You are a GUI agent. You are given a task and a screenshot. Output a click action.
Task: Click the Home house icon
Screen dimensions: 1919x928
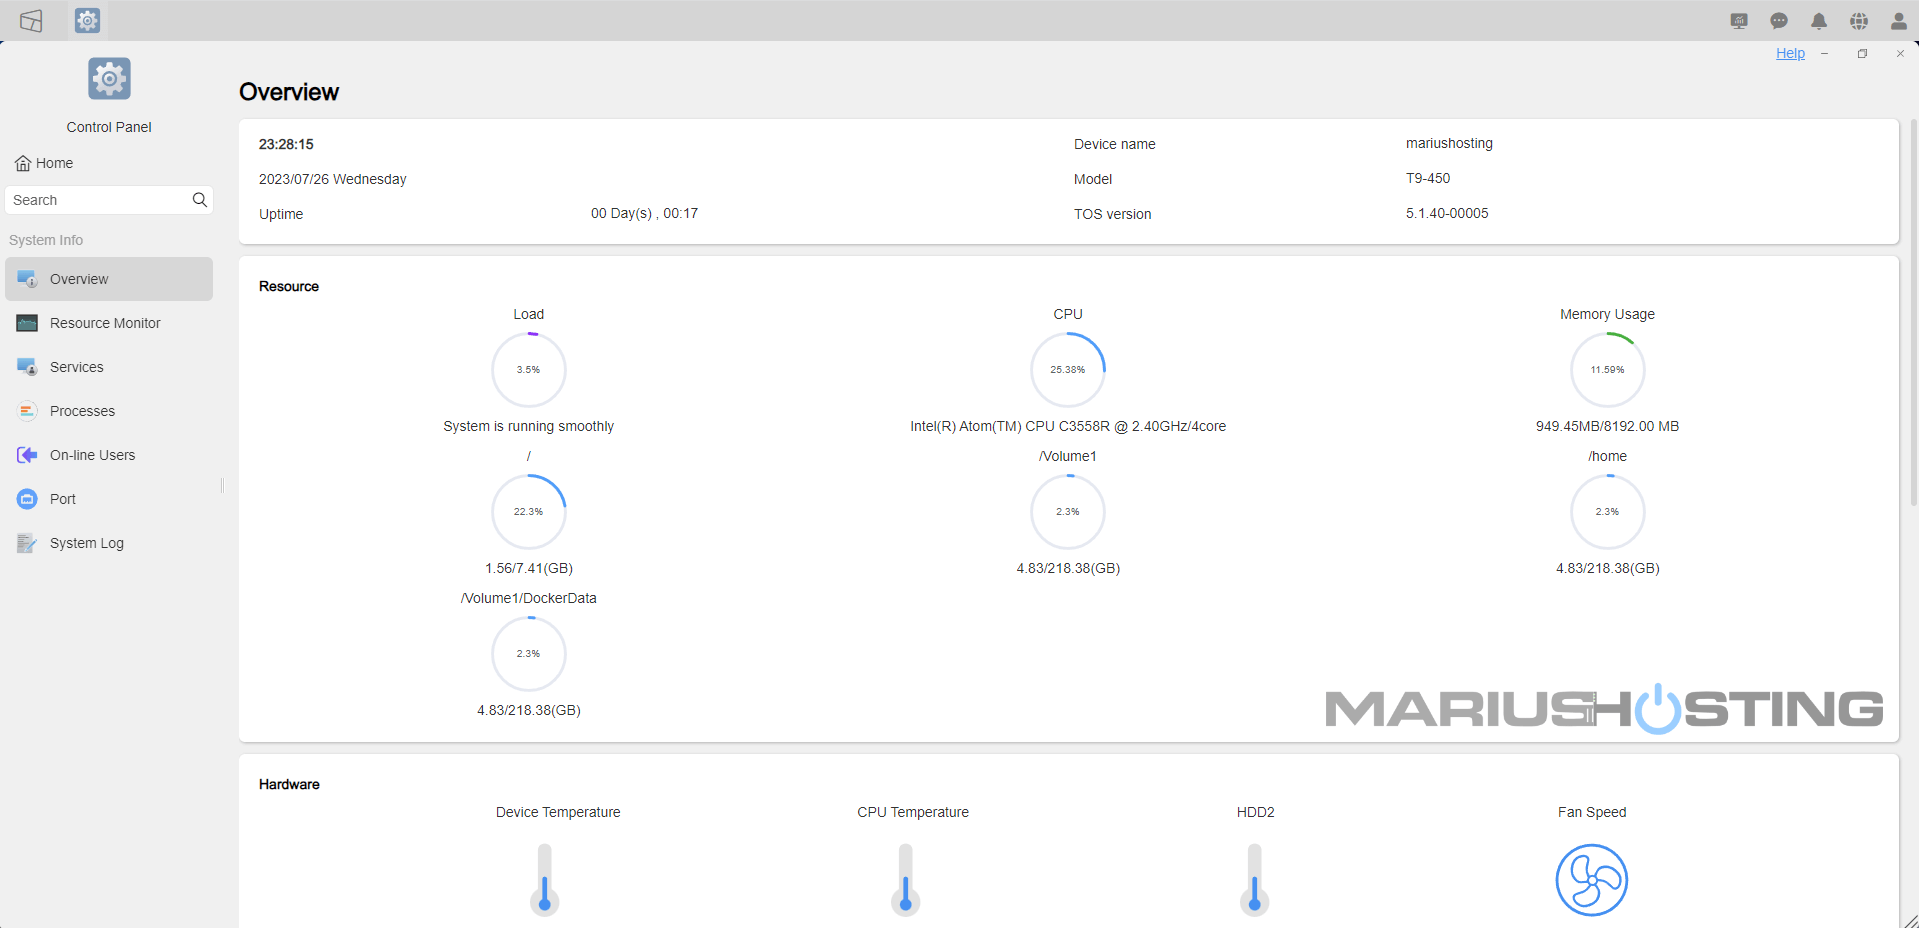[23, 163]
